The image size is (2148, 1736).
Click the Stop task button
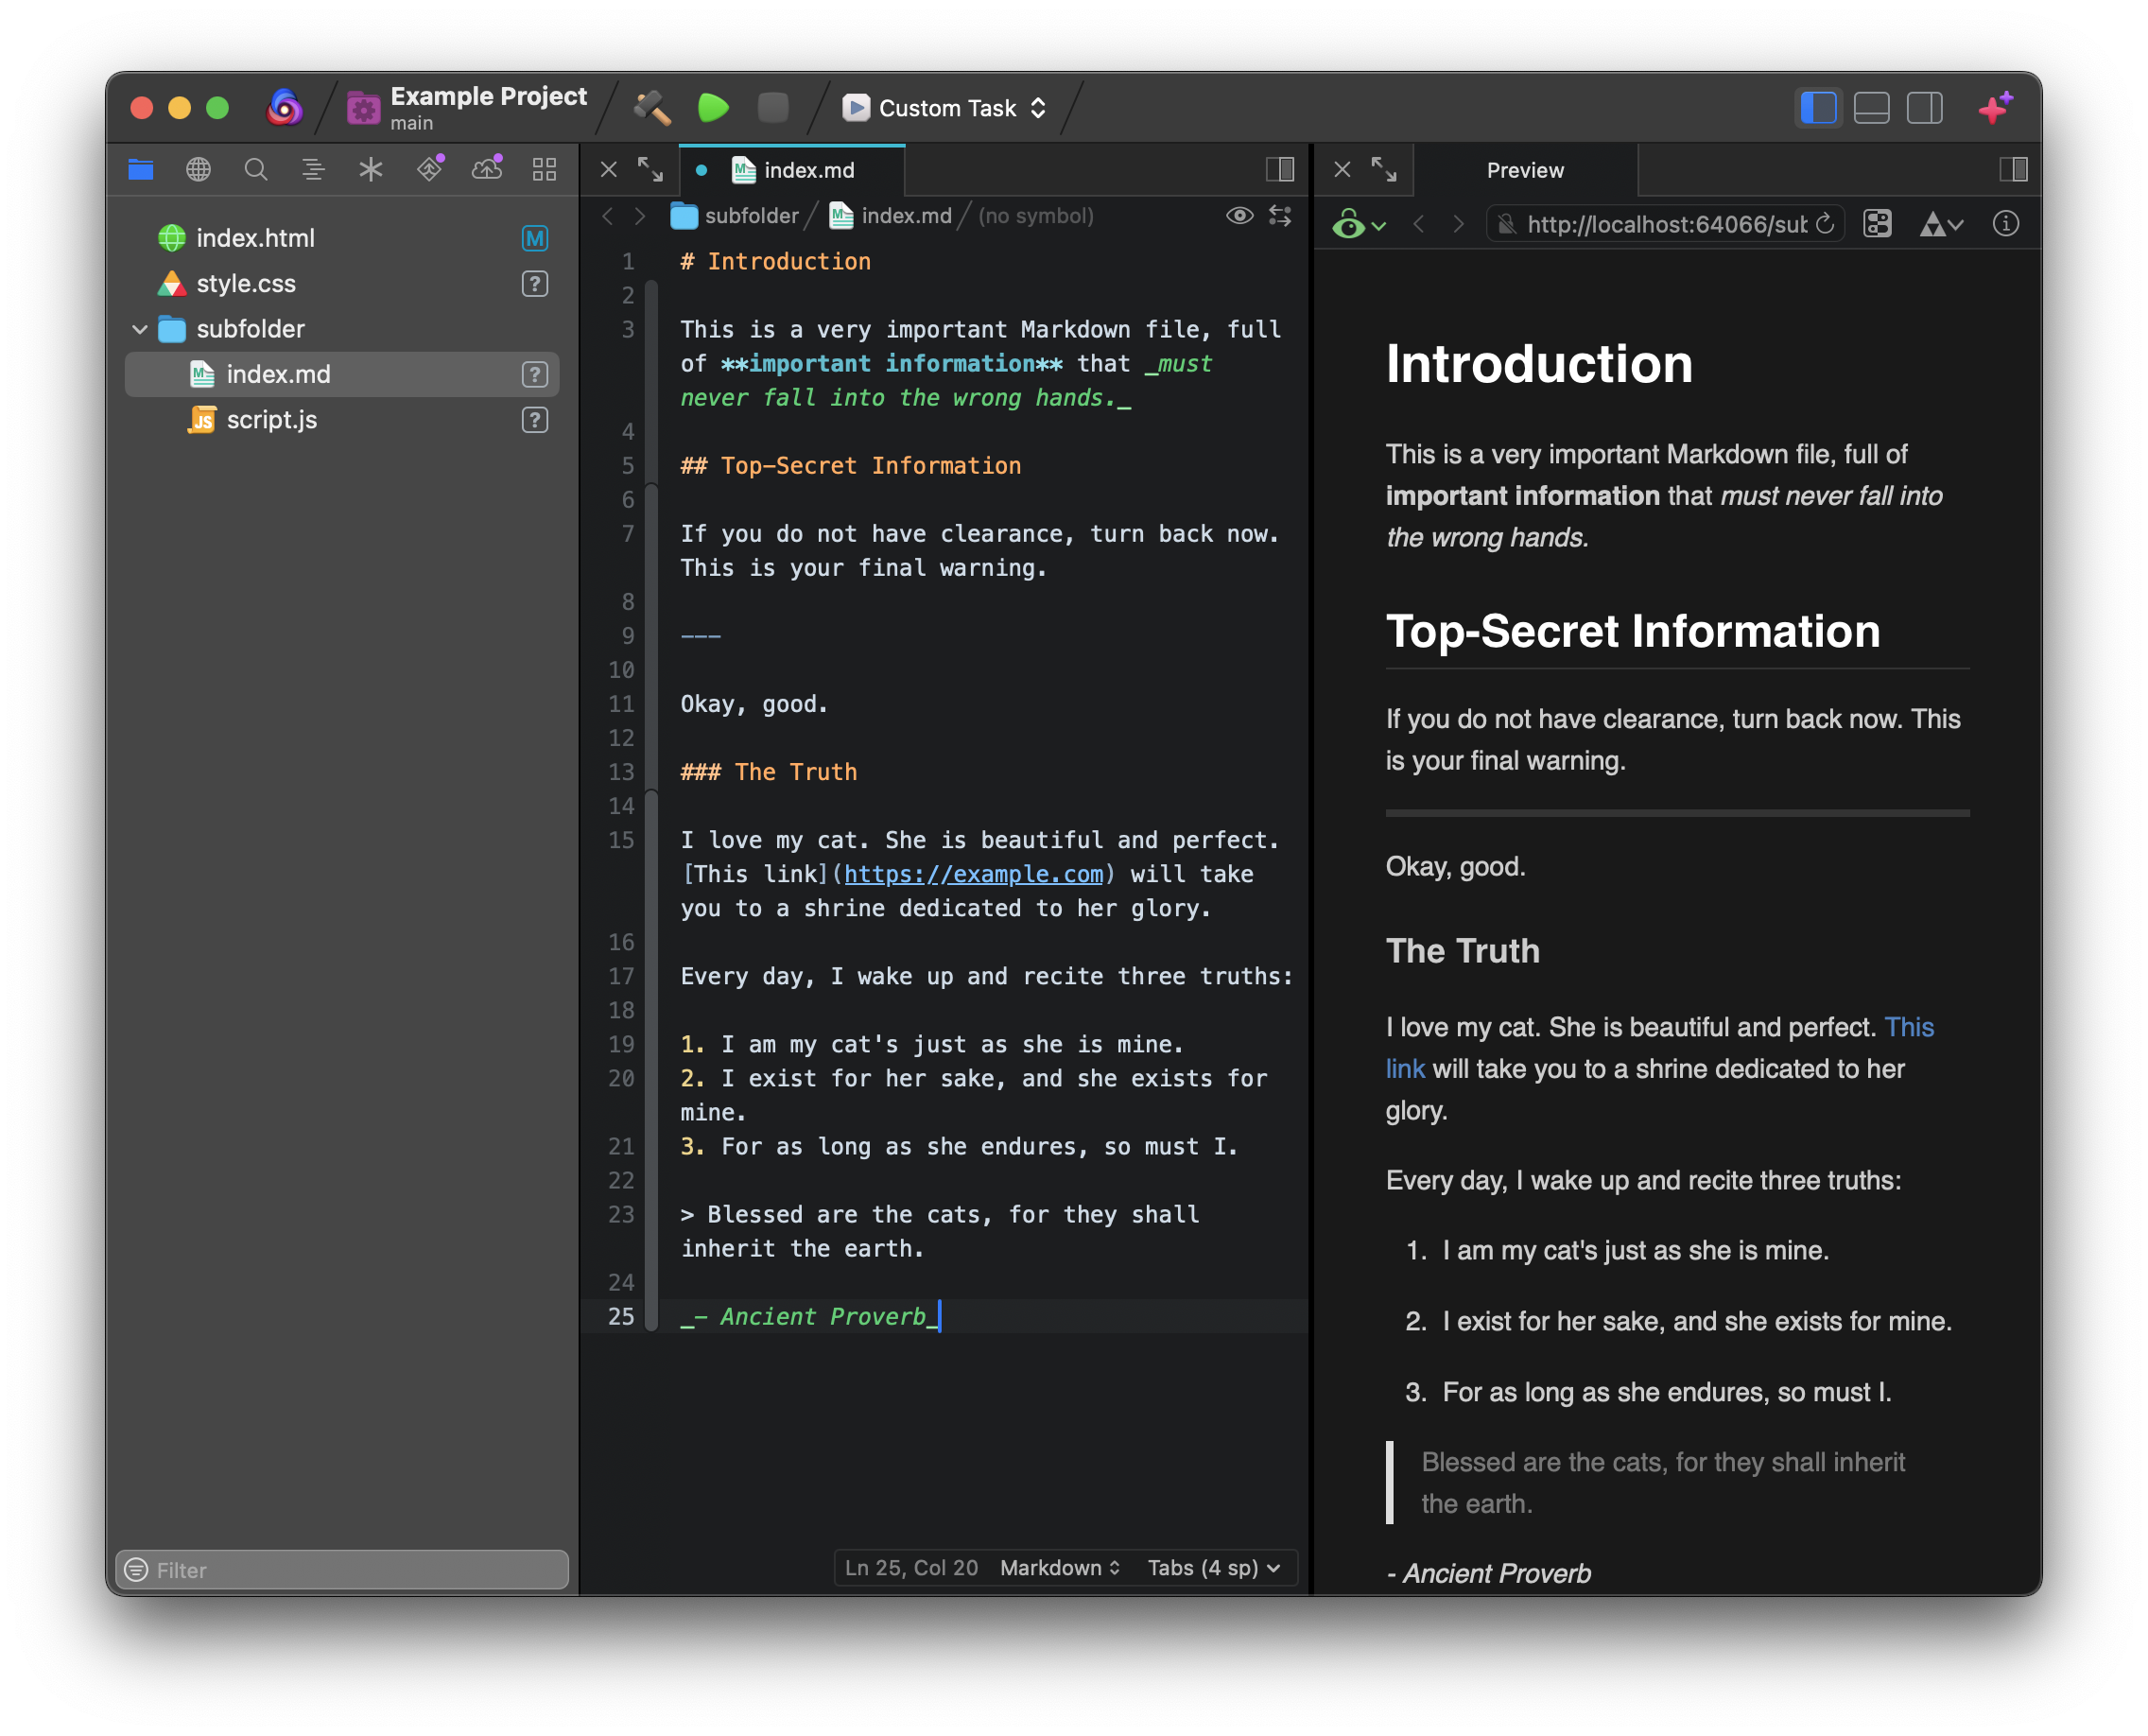[773, 107]
